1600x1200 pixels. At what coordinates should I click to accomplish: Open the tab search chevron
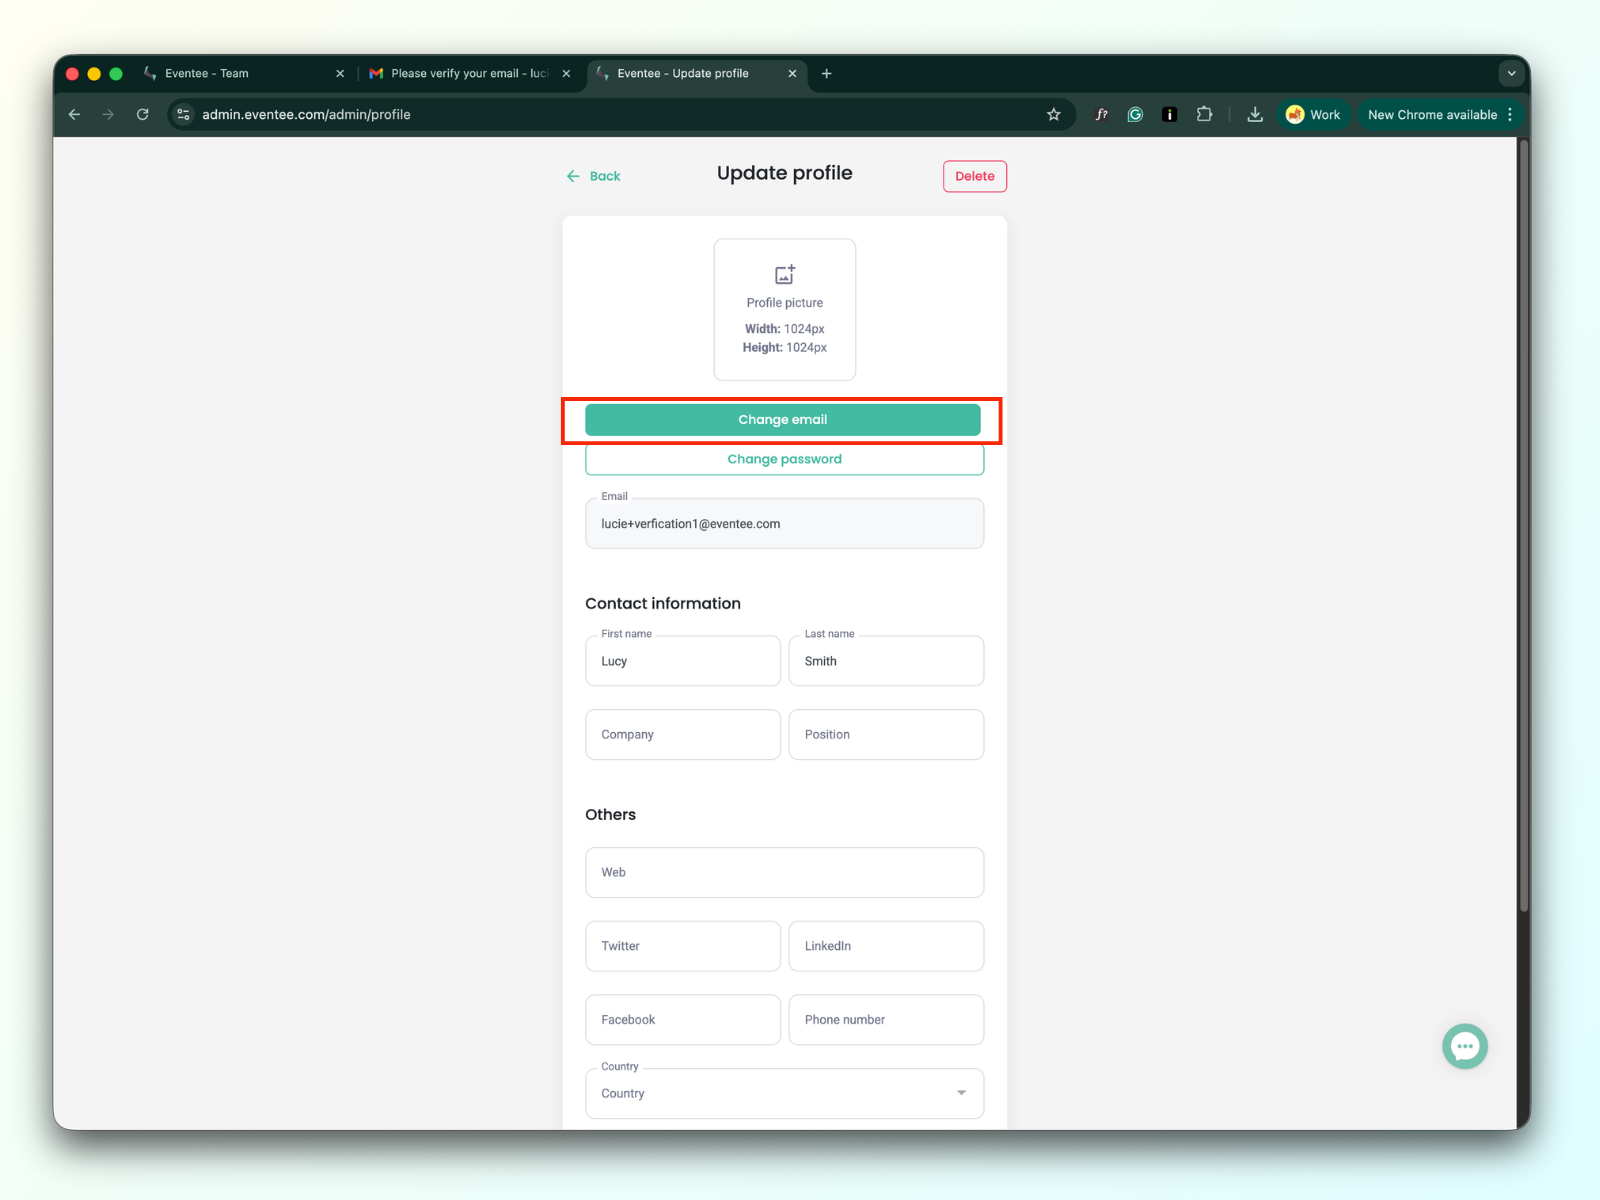click(x=1511, y=74)
